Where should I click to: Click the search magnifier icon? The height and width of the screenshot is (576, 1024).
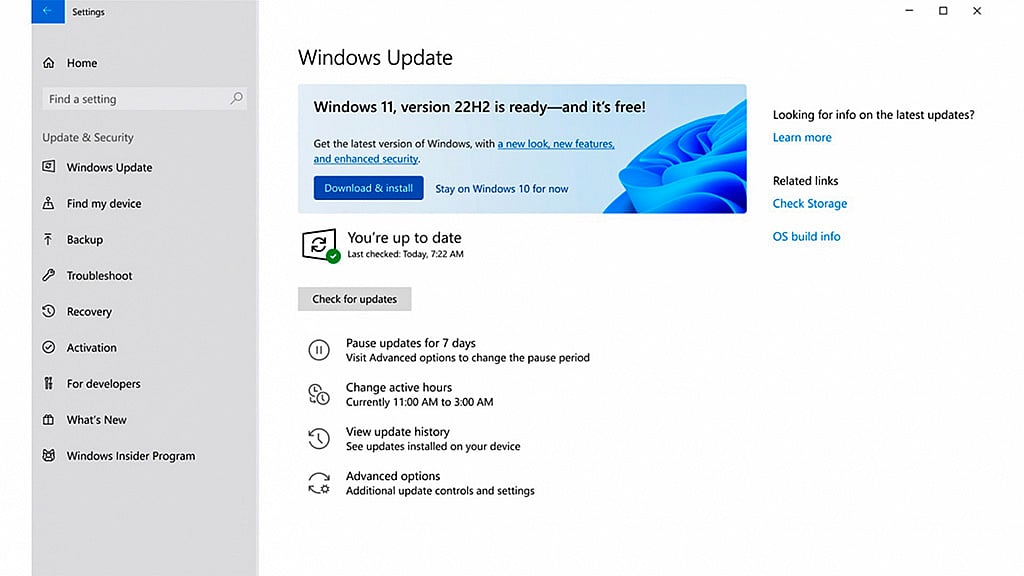point(236,99)
